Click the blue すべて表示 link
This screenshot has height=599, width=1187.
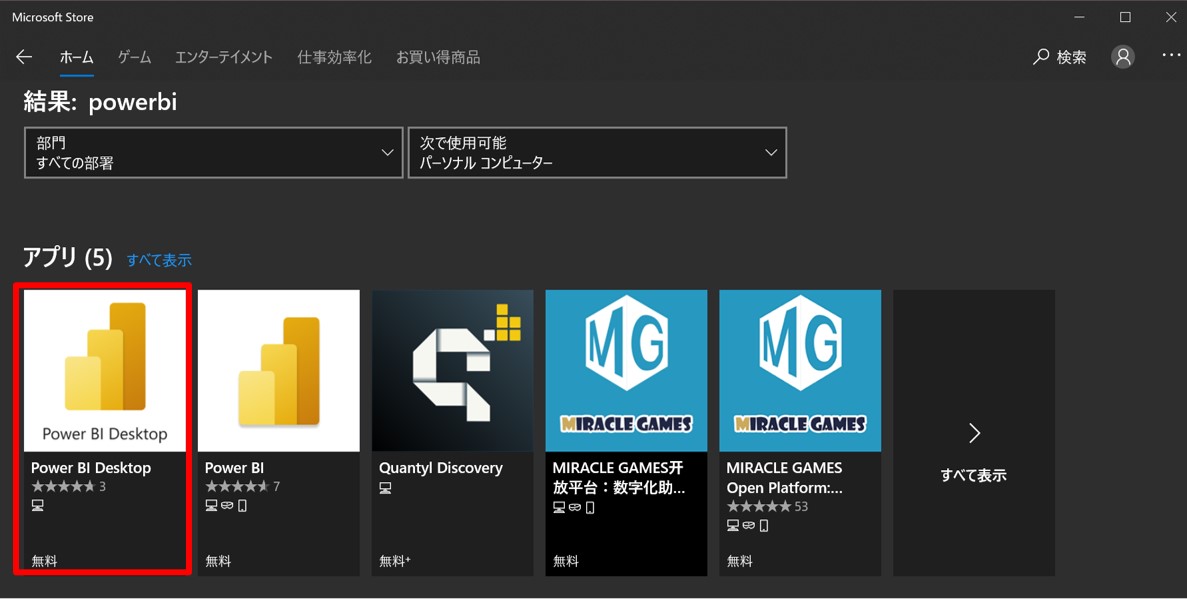pyautogui.click(x=159, y=260)
